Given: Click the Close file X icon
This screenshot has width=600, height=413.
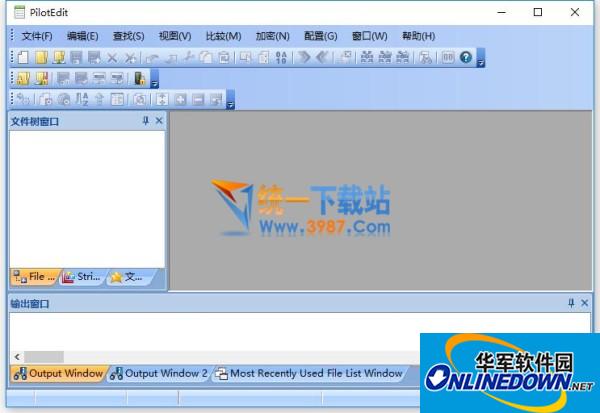Looking at the screenshot, I should click(x=112, y=58).
